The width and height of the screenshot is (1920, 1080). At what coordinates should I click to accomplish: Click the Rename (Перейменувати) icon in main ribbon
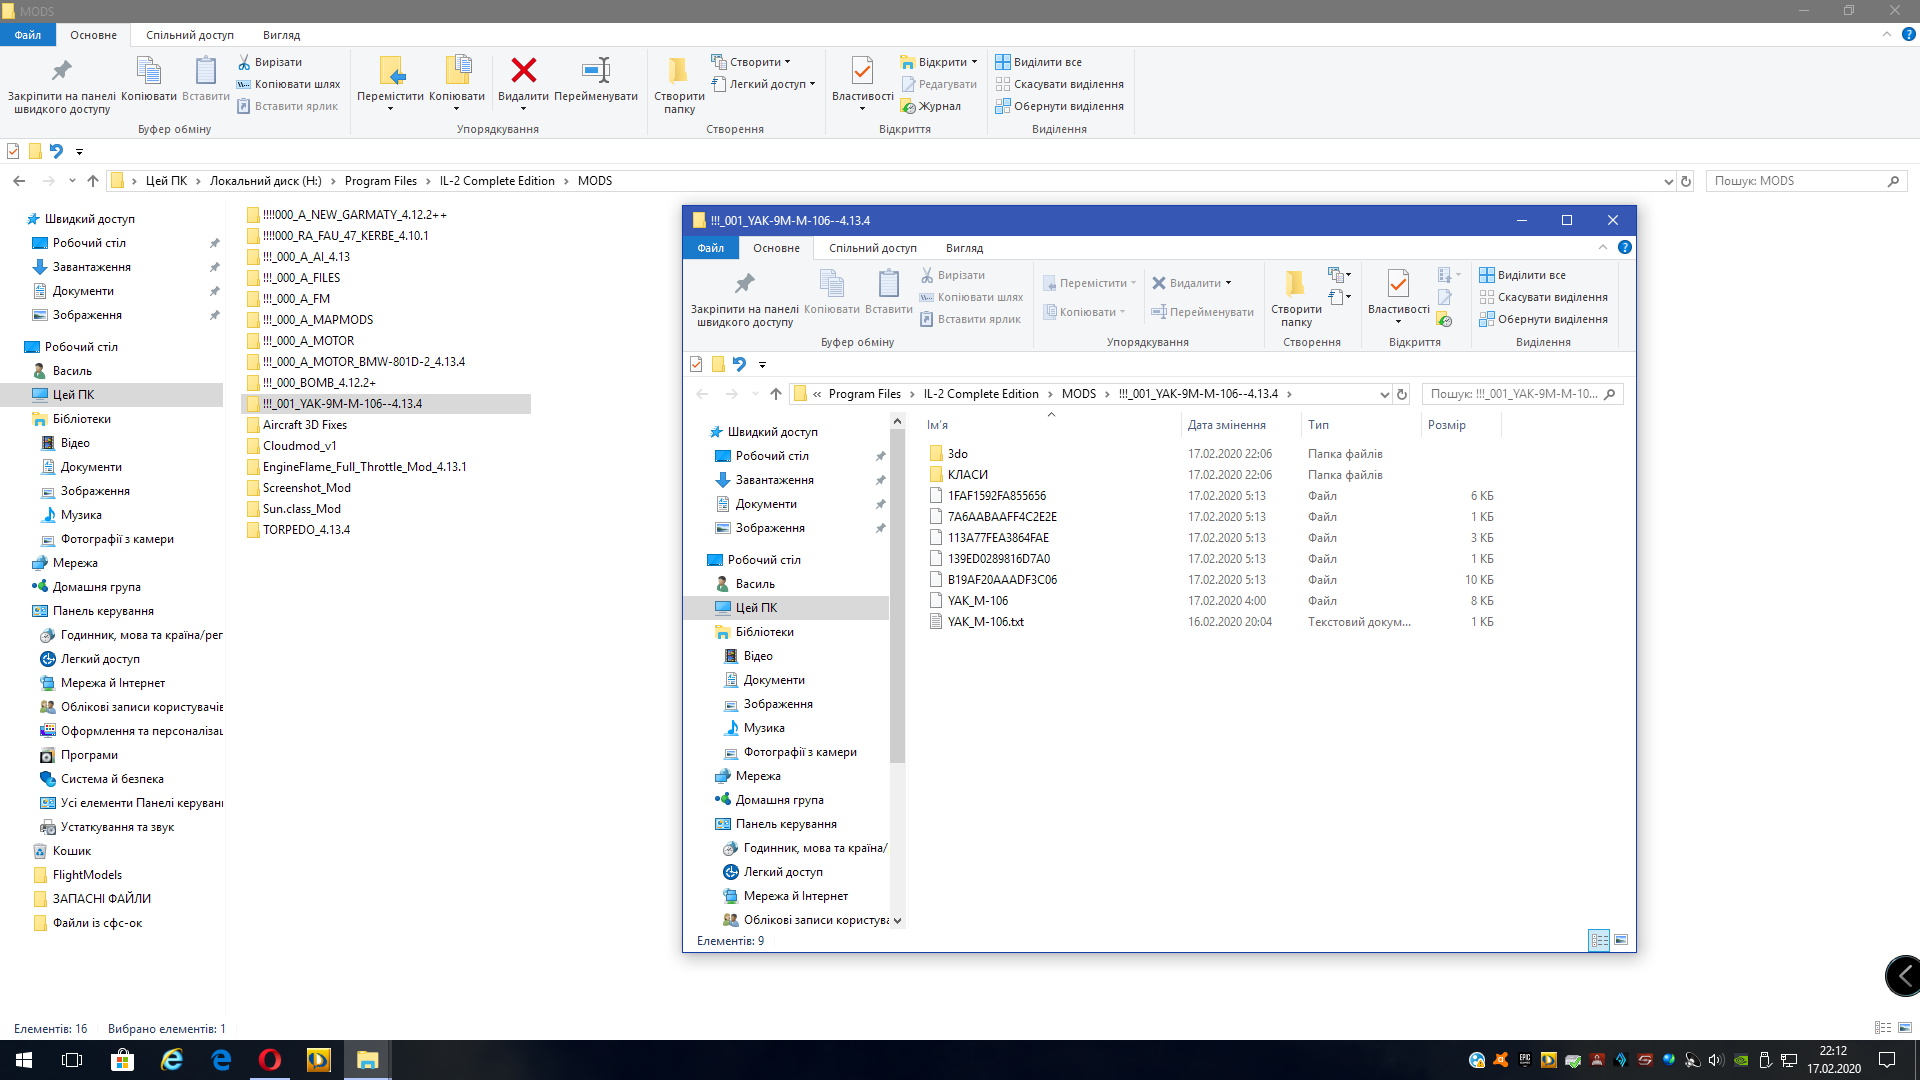click(595, 72)
